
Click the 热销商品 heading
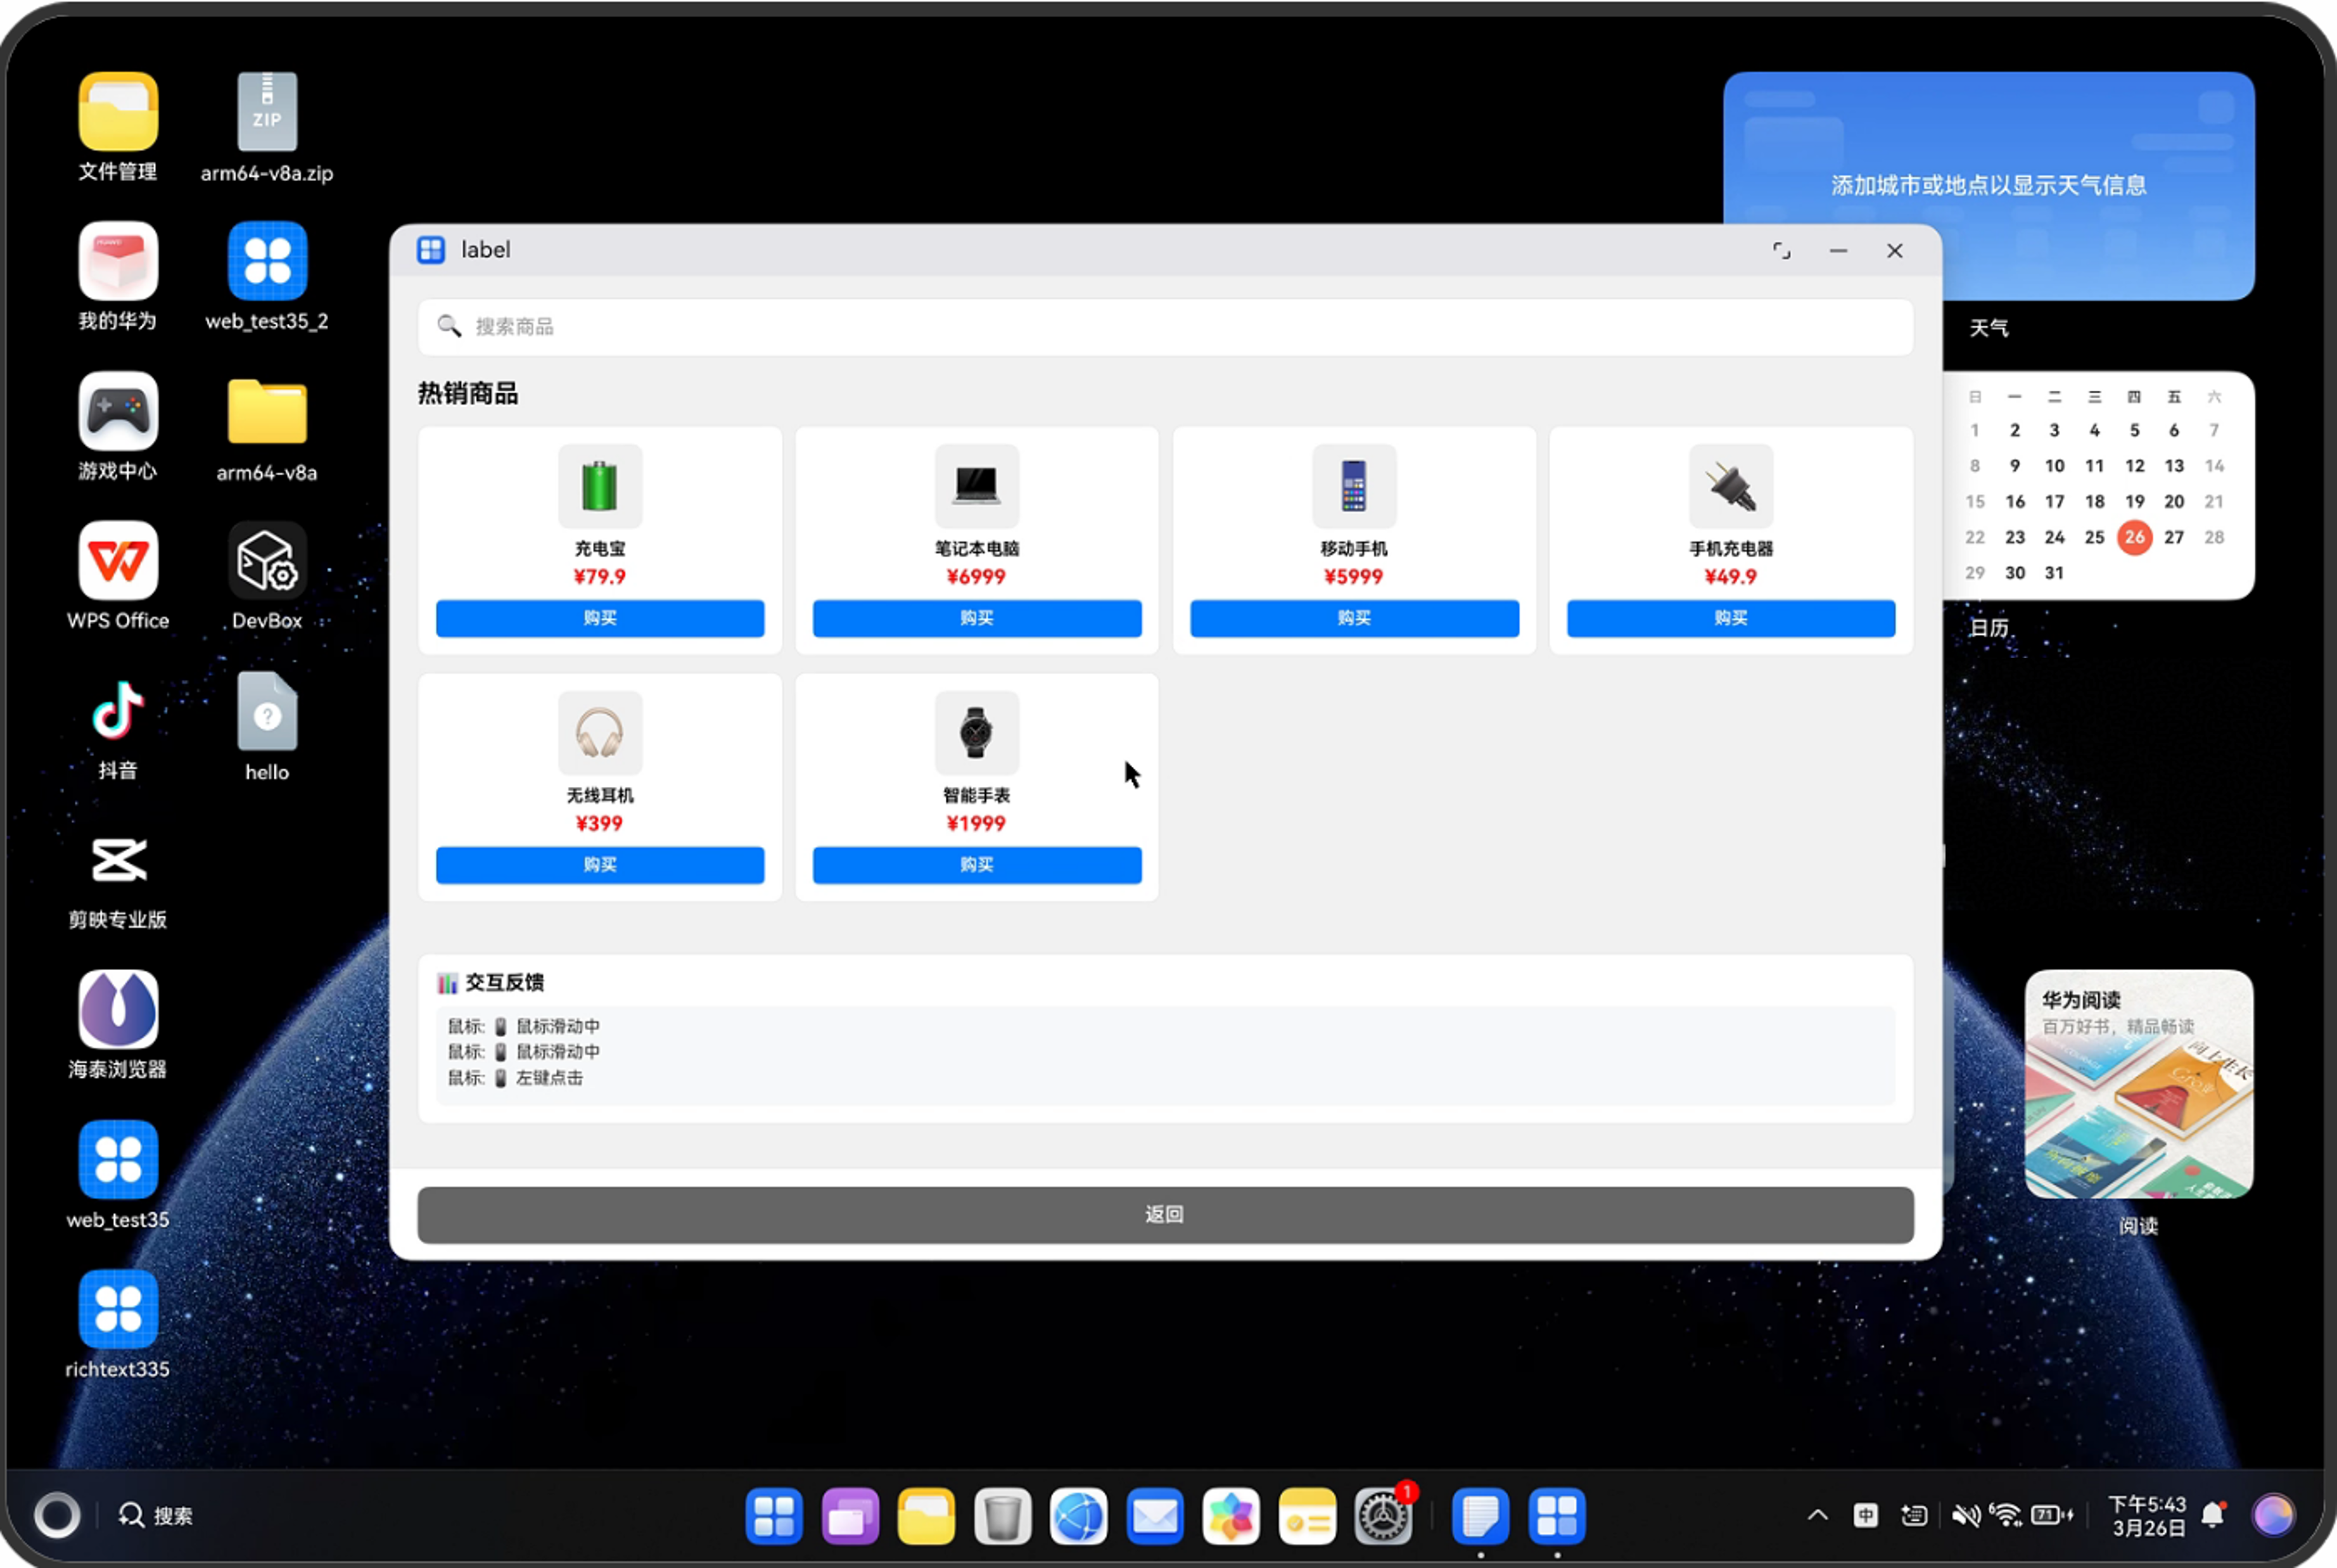click(x=468, y=393)
